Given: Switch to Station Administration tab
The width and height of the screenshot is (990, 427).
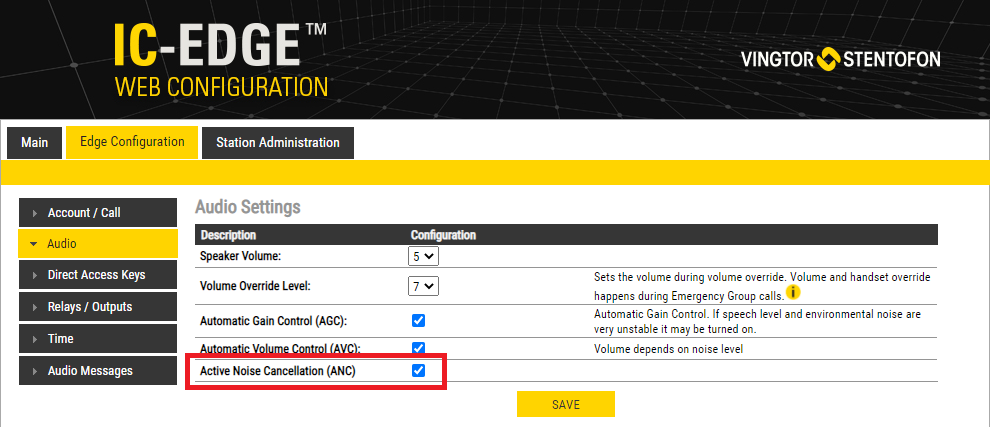Looking at the screenshot, I should click(x=278, y=143).
